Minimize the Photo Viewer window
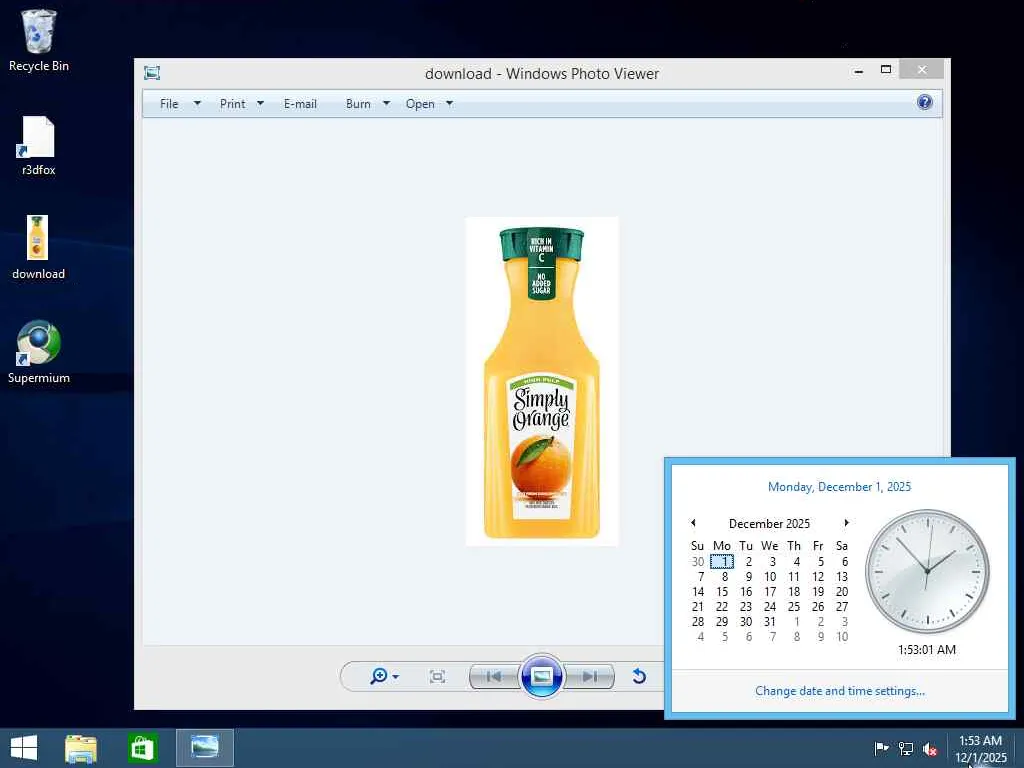This screenshot has width=1024, height=768. tap(859, 70)
